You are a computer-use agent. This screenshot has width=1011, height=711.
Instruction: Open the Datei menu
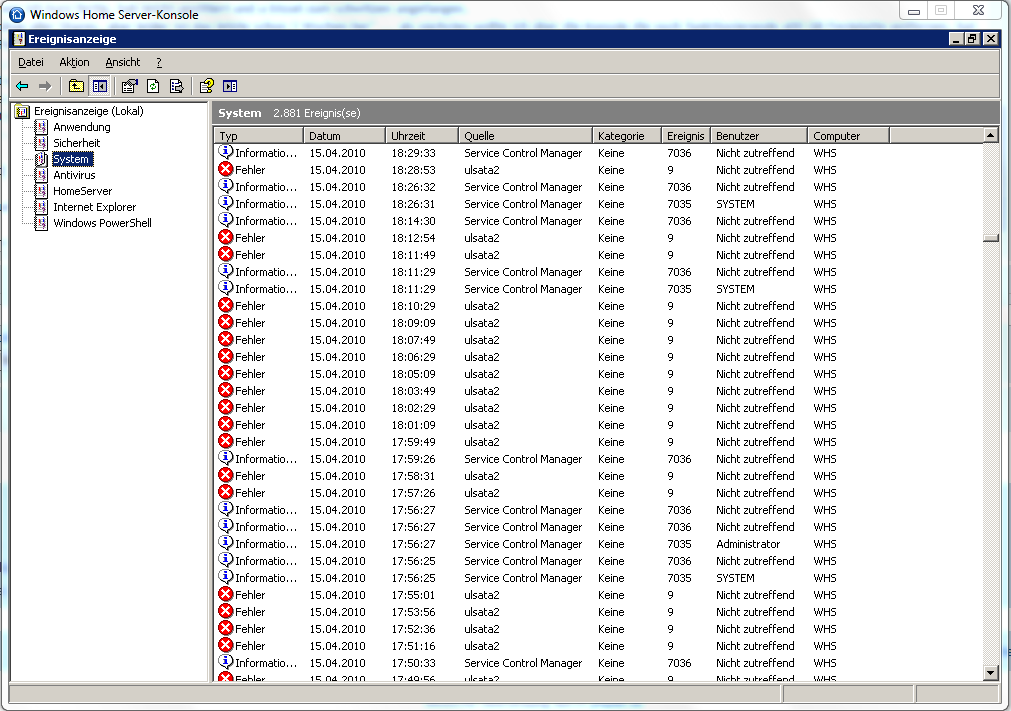pos(31,63)
